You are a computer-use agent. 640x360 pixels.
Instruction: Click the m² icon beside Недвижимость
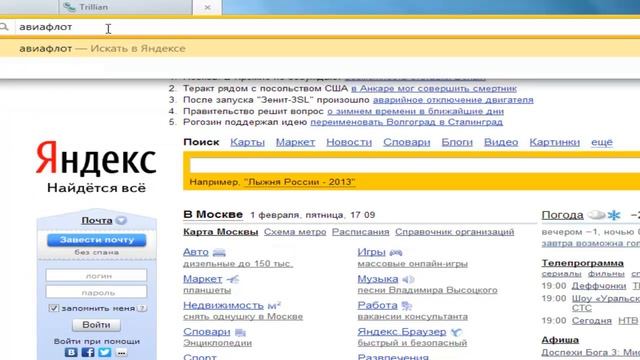coord(274,305)
